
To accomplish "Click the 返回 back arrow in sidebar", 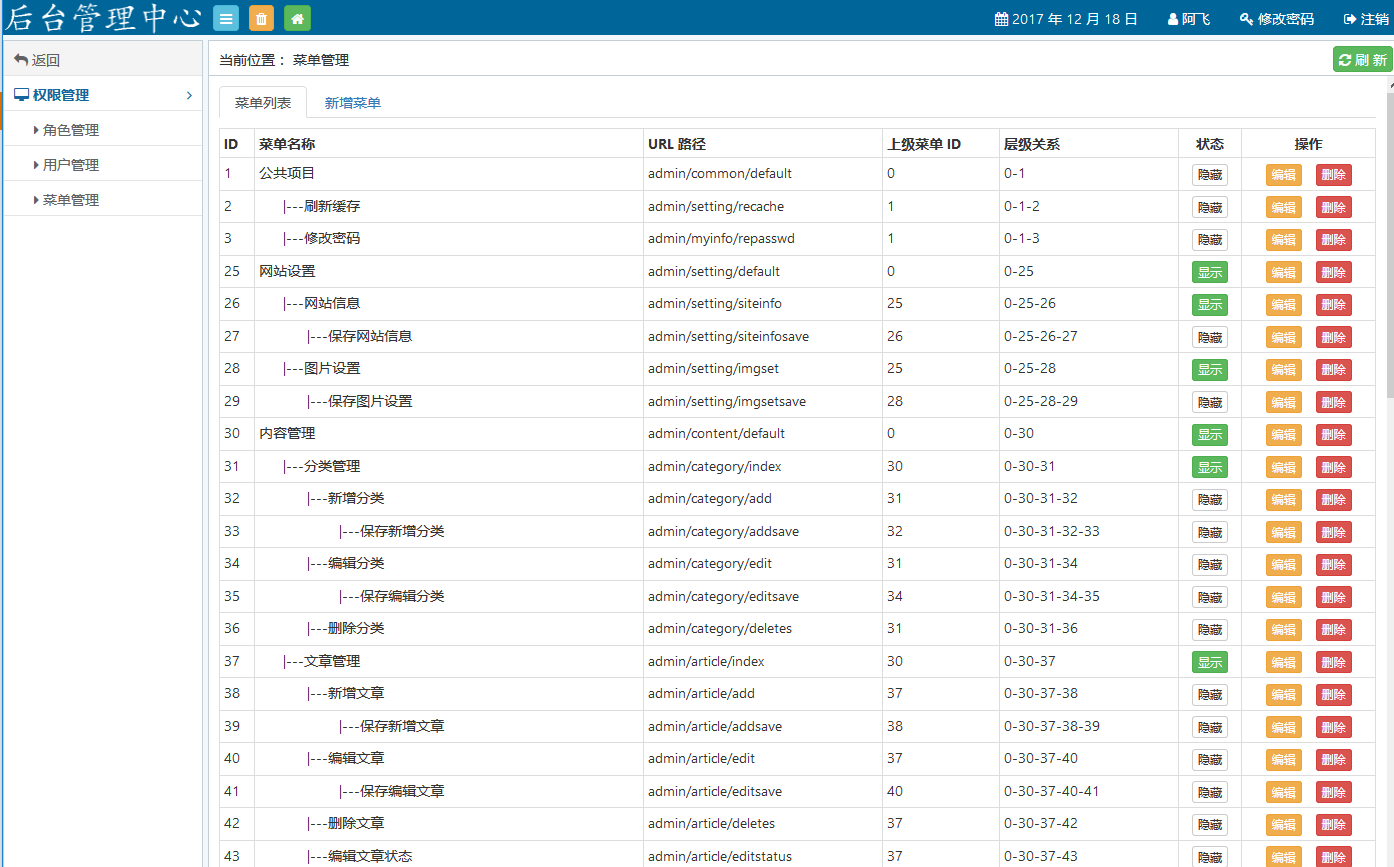I will [x=20, y=60].
